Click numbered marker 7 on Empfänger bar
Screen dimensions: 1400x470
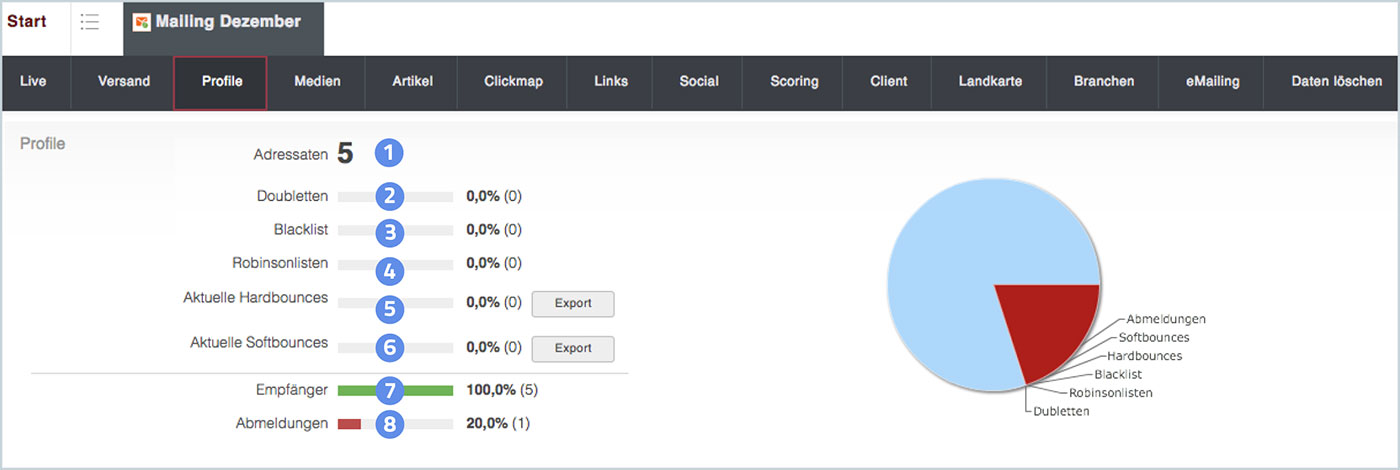click(389, 390)
